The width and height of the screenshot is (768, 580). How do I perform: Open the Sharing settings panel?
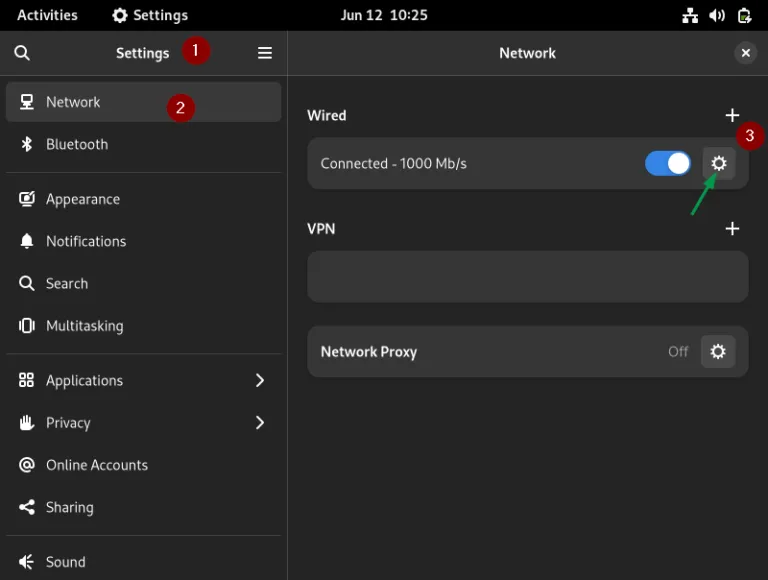pos(143,507)
